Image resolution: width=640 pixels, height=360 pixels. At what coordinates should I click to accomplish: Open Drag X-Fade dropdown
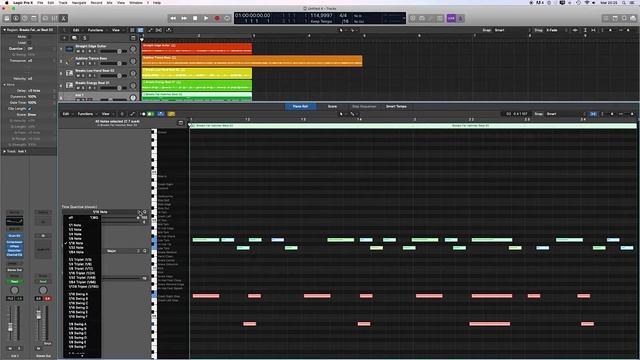556,30
